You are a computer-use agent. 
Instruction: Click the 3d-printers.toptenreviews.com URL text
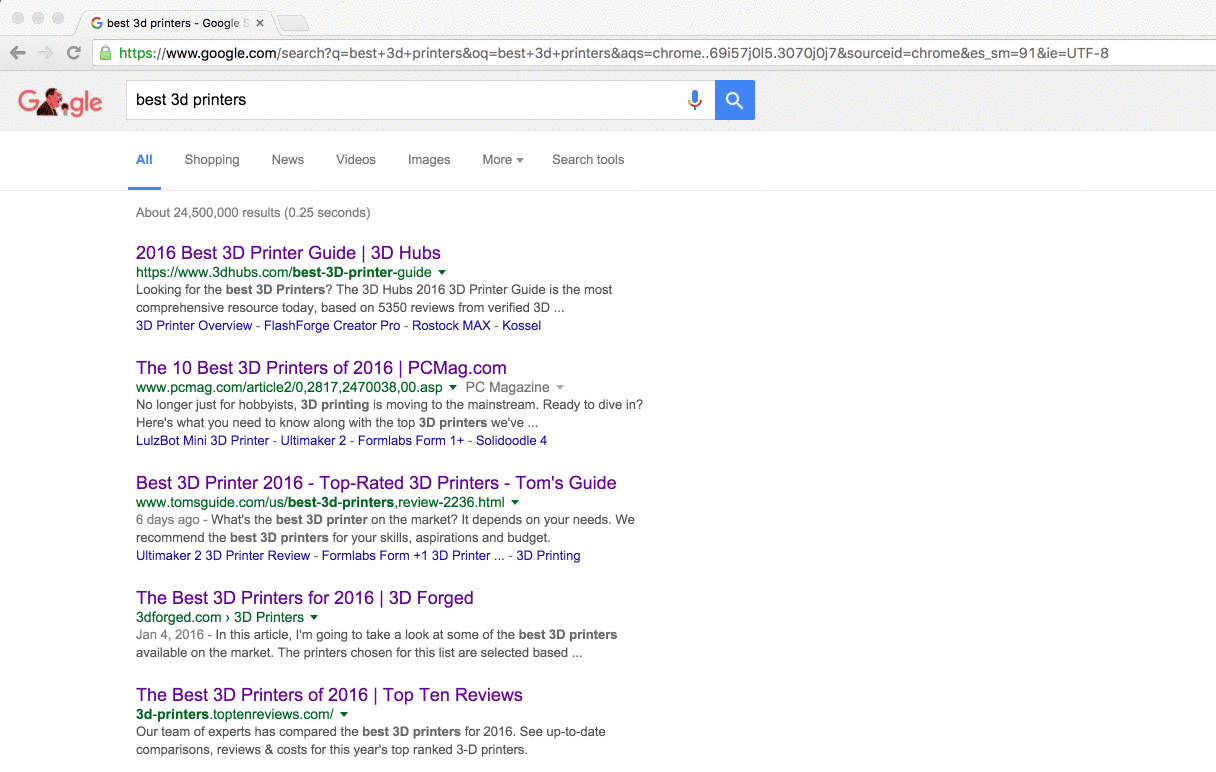(x=235, y=714)
